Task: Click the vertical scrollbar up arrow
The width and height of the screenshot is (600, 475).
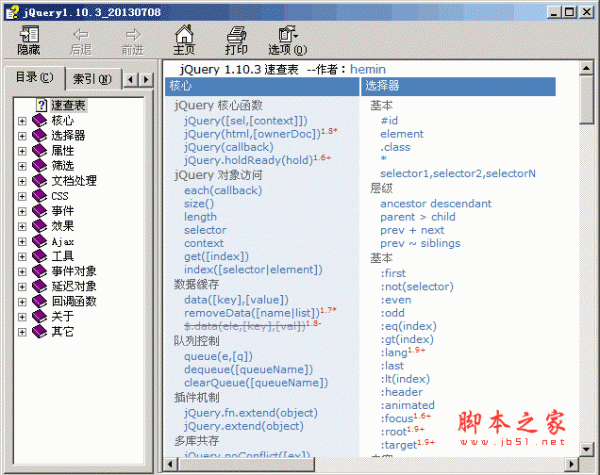Action: click(586, 69)
